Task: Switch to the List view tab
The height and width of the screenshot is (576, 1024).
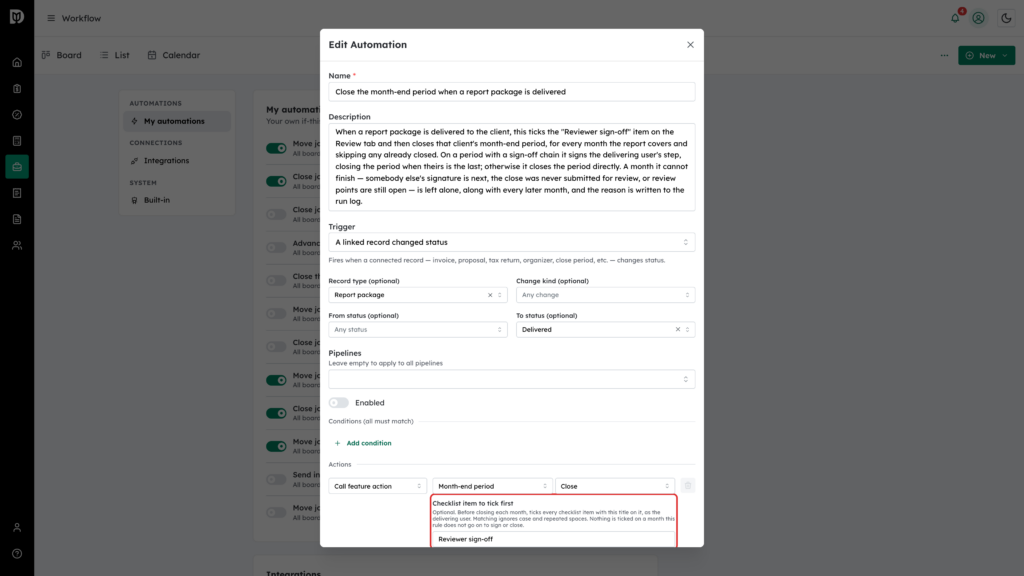Action: click(x=115, y=56)
